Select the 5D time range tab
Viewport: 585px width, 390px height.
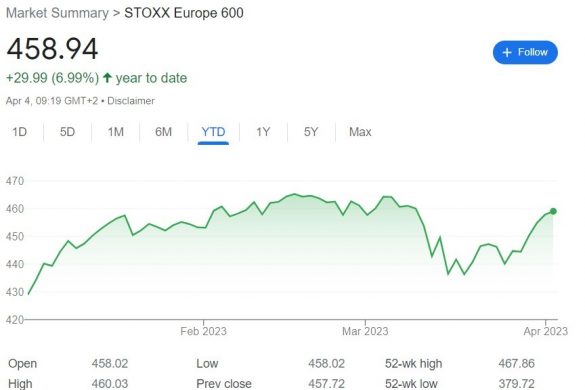tap(68, 132)
